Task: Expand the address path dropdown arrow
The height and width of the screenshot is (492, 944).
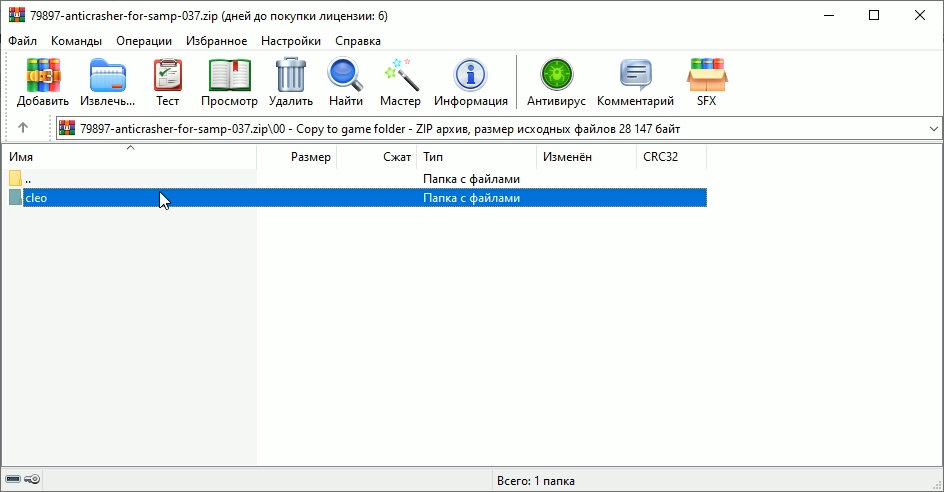Action: pyautogui.click(x=933, y=129)
